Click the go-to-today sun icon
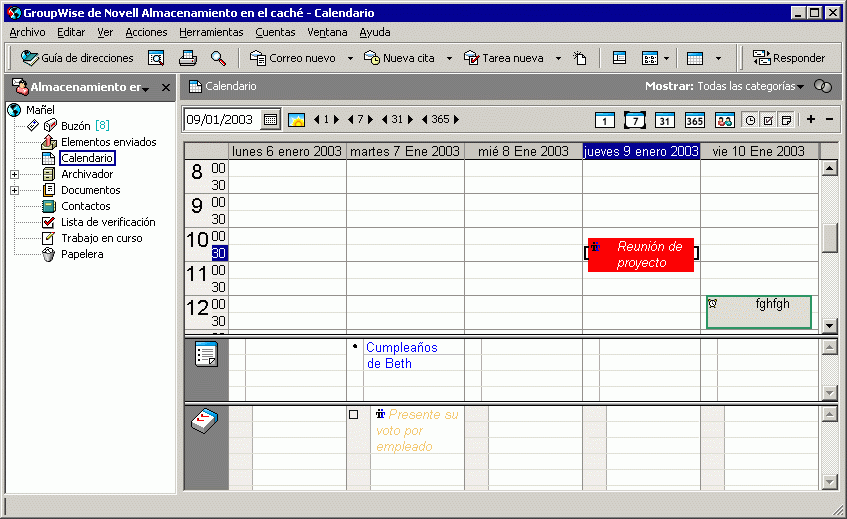 (296, 120)
